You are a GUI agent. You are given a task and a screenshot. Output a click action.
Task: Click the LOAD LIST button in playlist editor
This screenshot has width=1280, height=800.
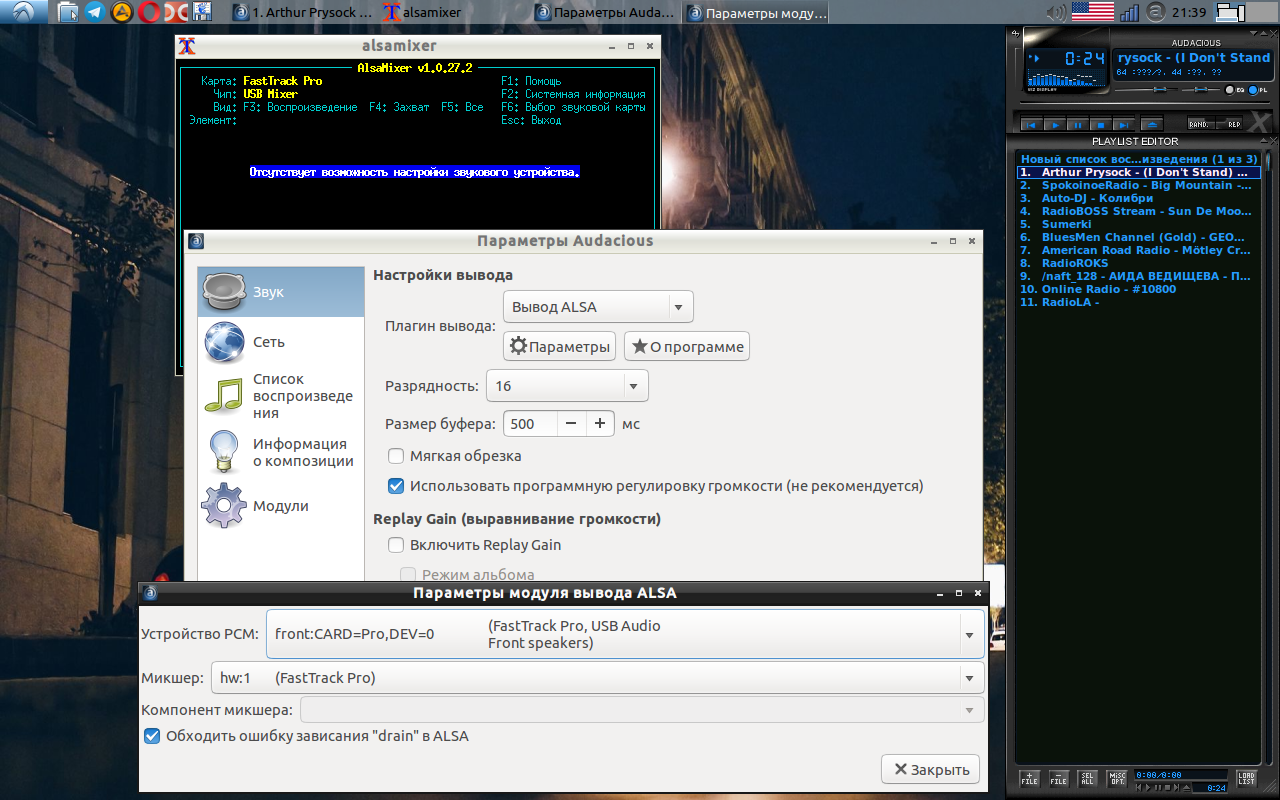1246,779
